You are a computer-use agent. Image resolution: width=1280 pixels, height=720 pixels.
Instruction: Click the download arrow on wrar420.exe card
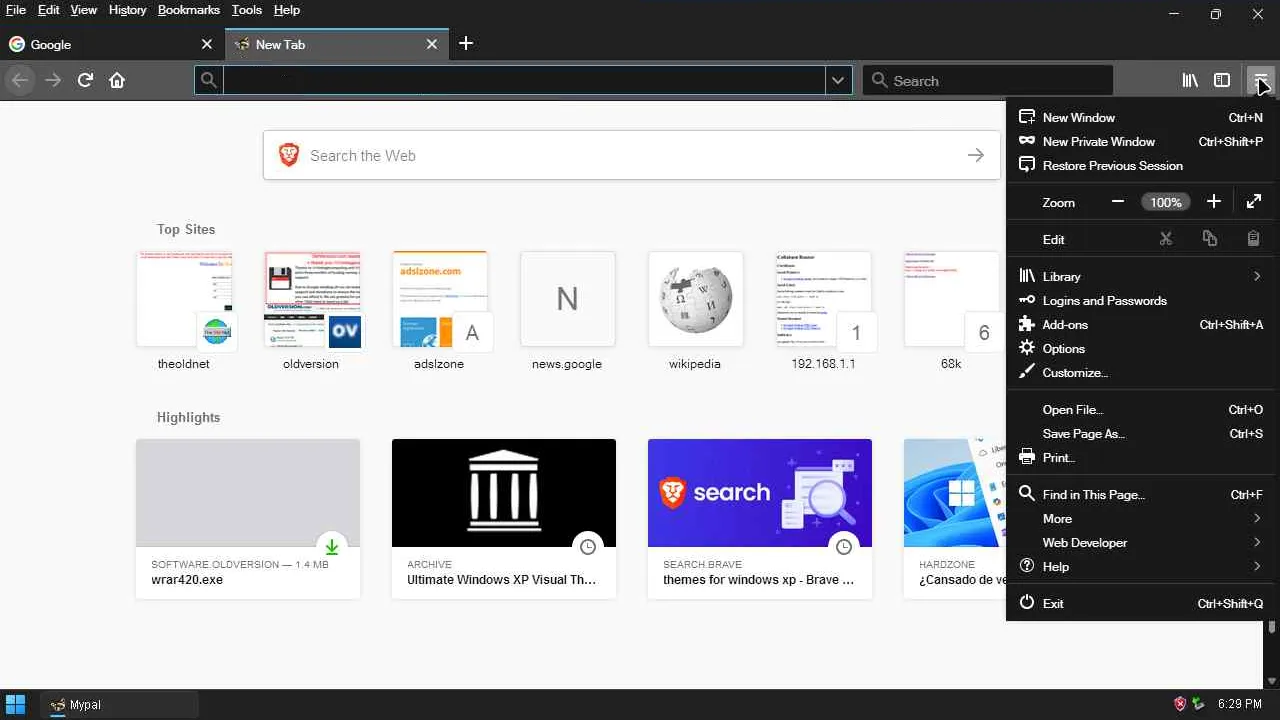[332, 547]
